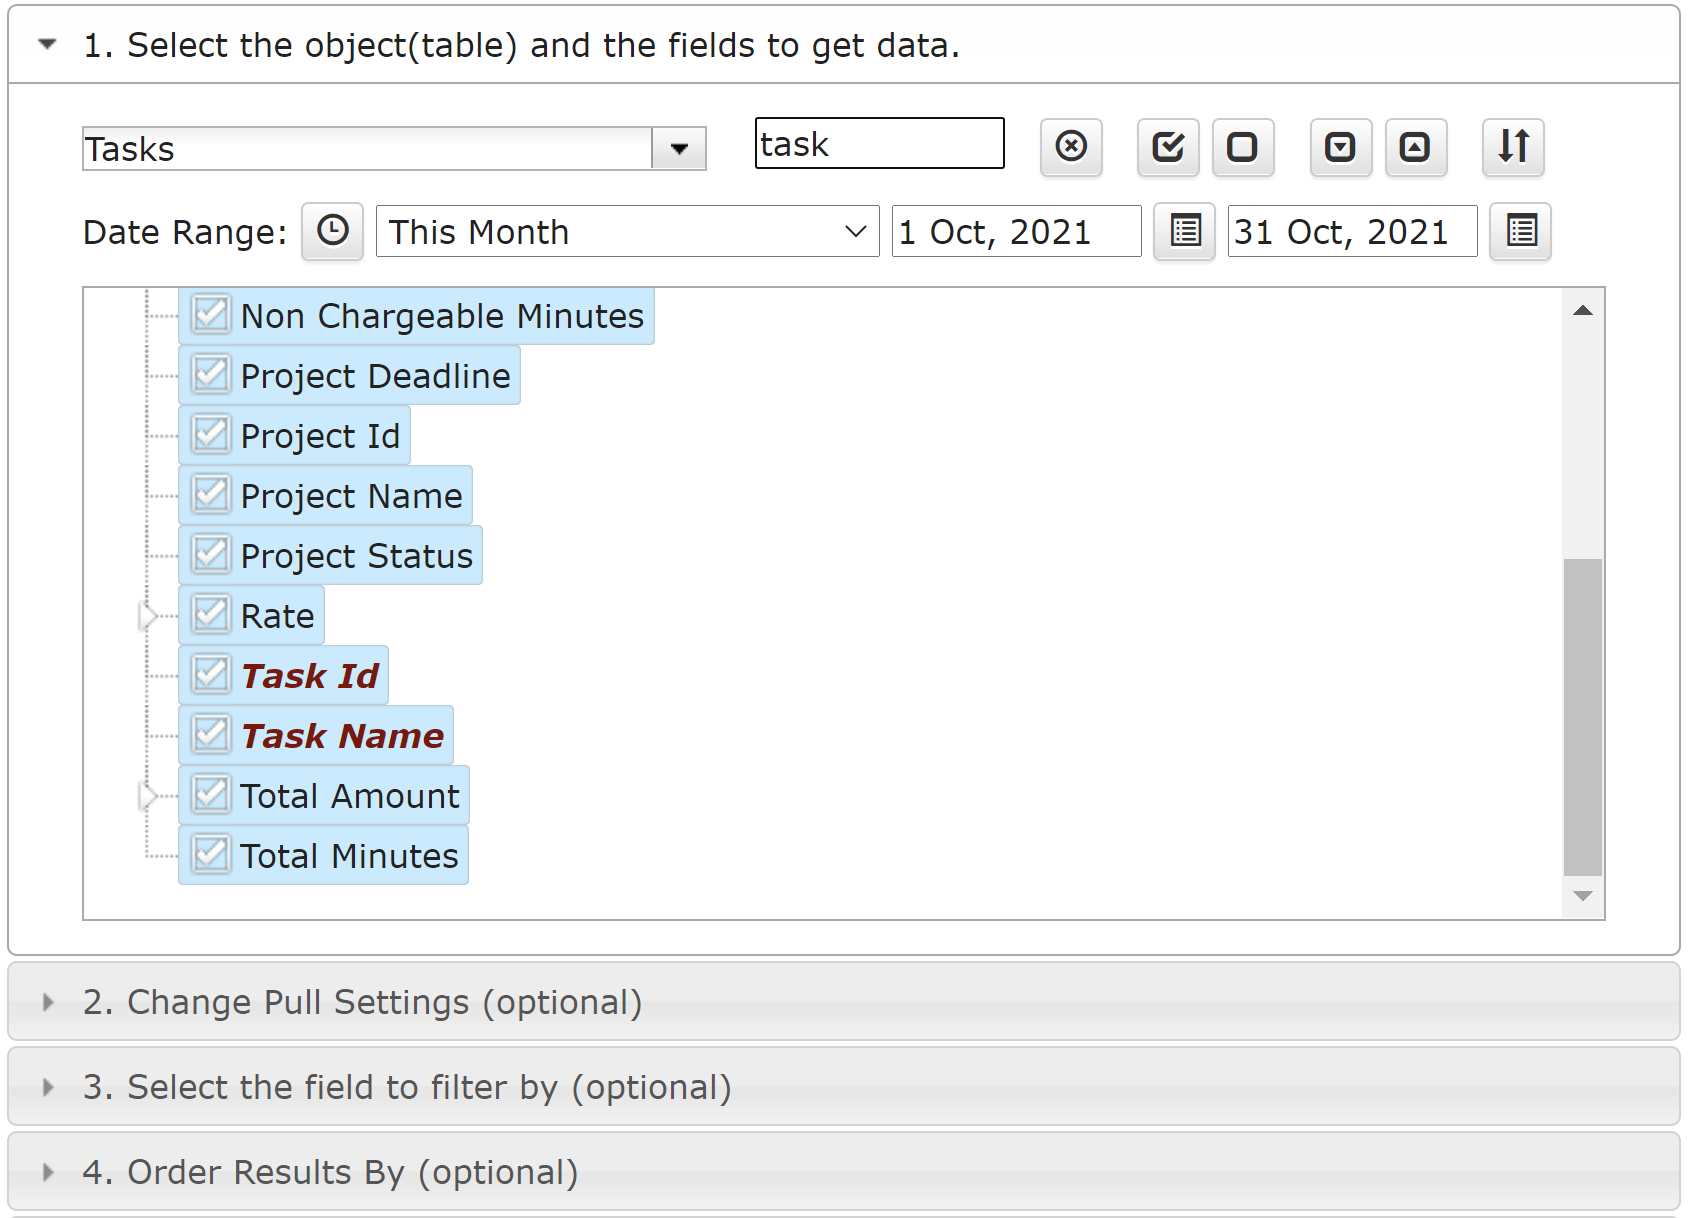Click the collapse all tree nodes icon

(1415, 147)
